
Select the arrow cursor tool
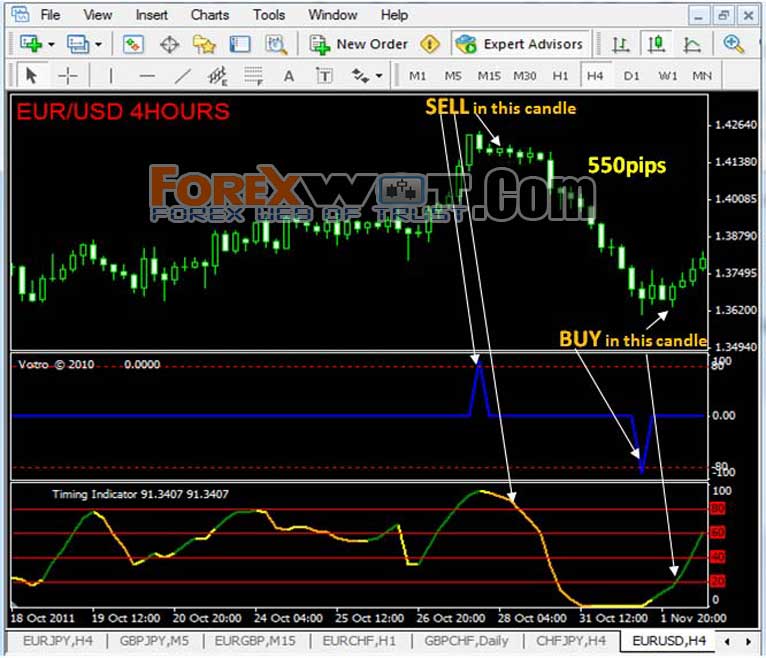(31, 76)
